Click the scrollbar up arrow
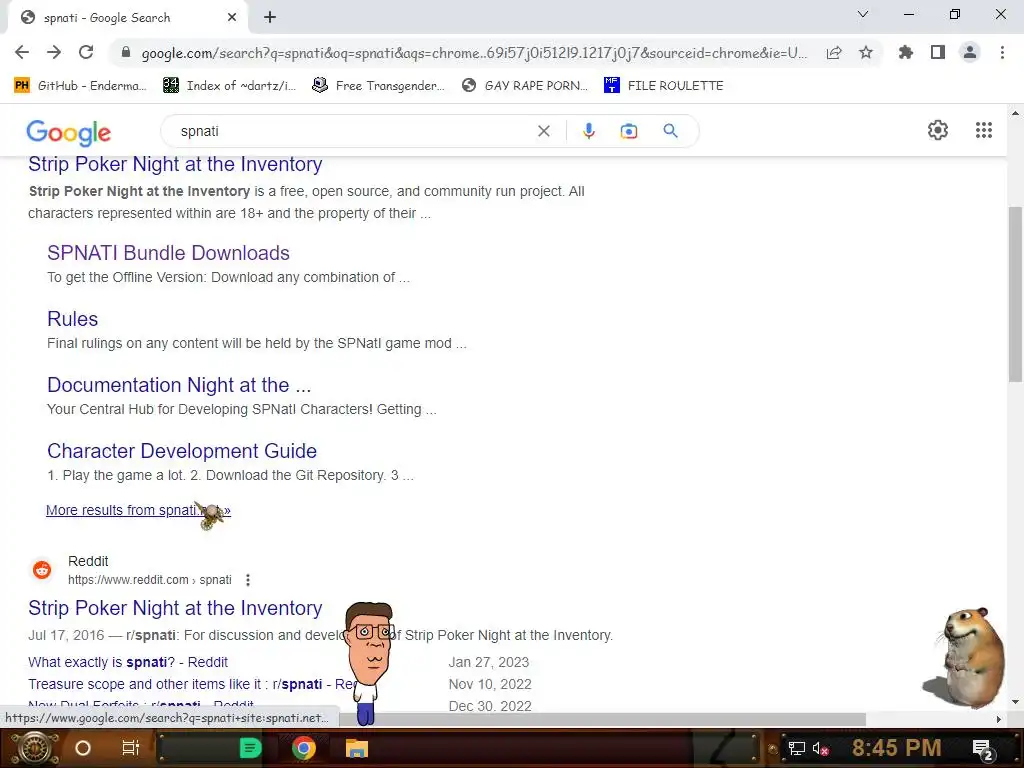Screen dimensions: 1024x768 click(x=1015, y=114)
